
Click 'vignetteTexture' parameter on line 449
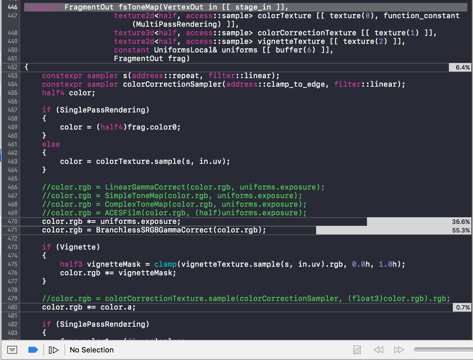tap(291, 42)
